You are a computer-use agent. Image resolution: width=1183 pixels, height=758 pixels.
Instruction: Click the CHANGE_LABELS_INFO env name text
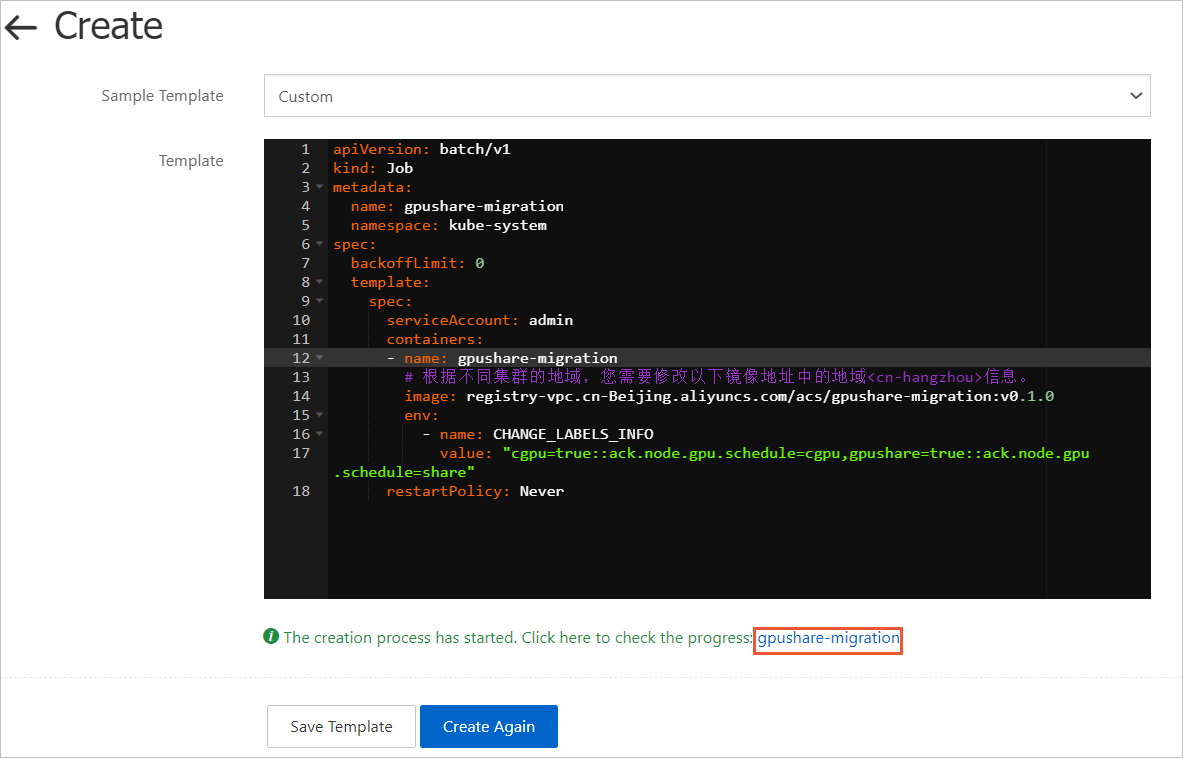[573, 434]
